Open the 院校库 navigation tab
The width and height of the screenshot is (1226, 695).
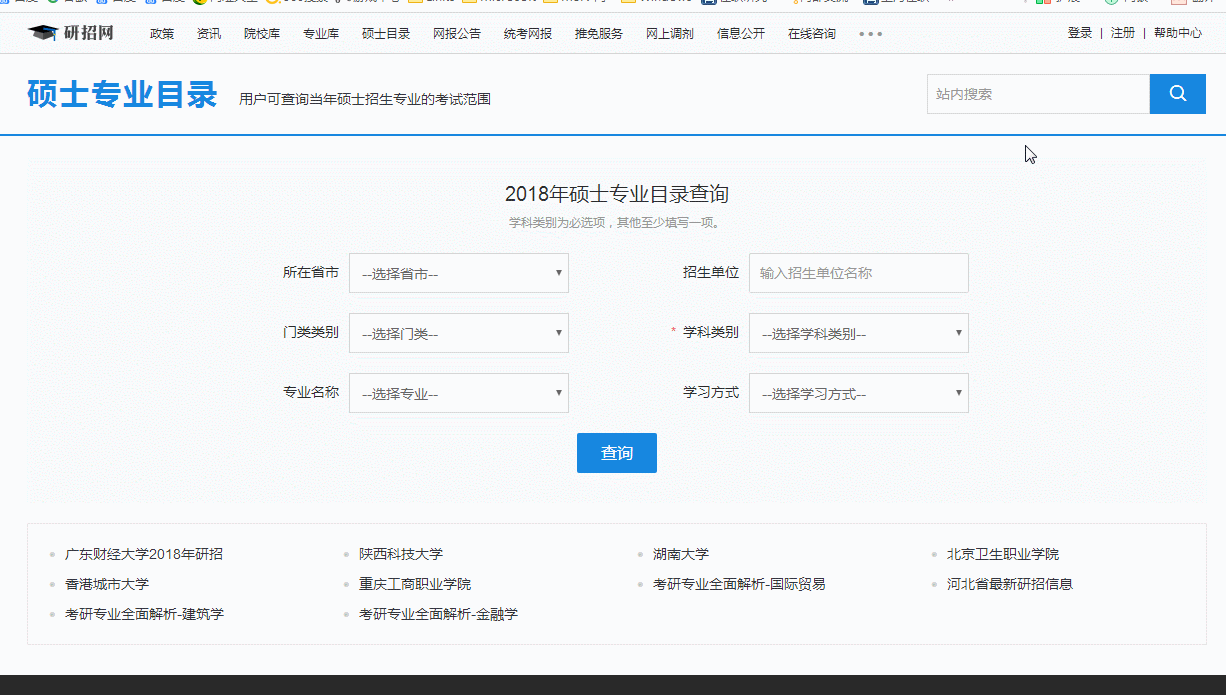tap(261, 33)
